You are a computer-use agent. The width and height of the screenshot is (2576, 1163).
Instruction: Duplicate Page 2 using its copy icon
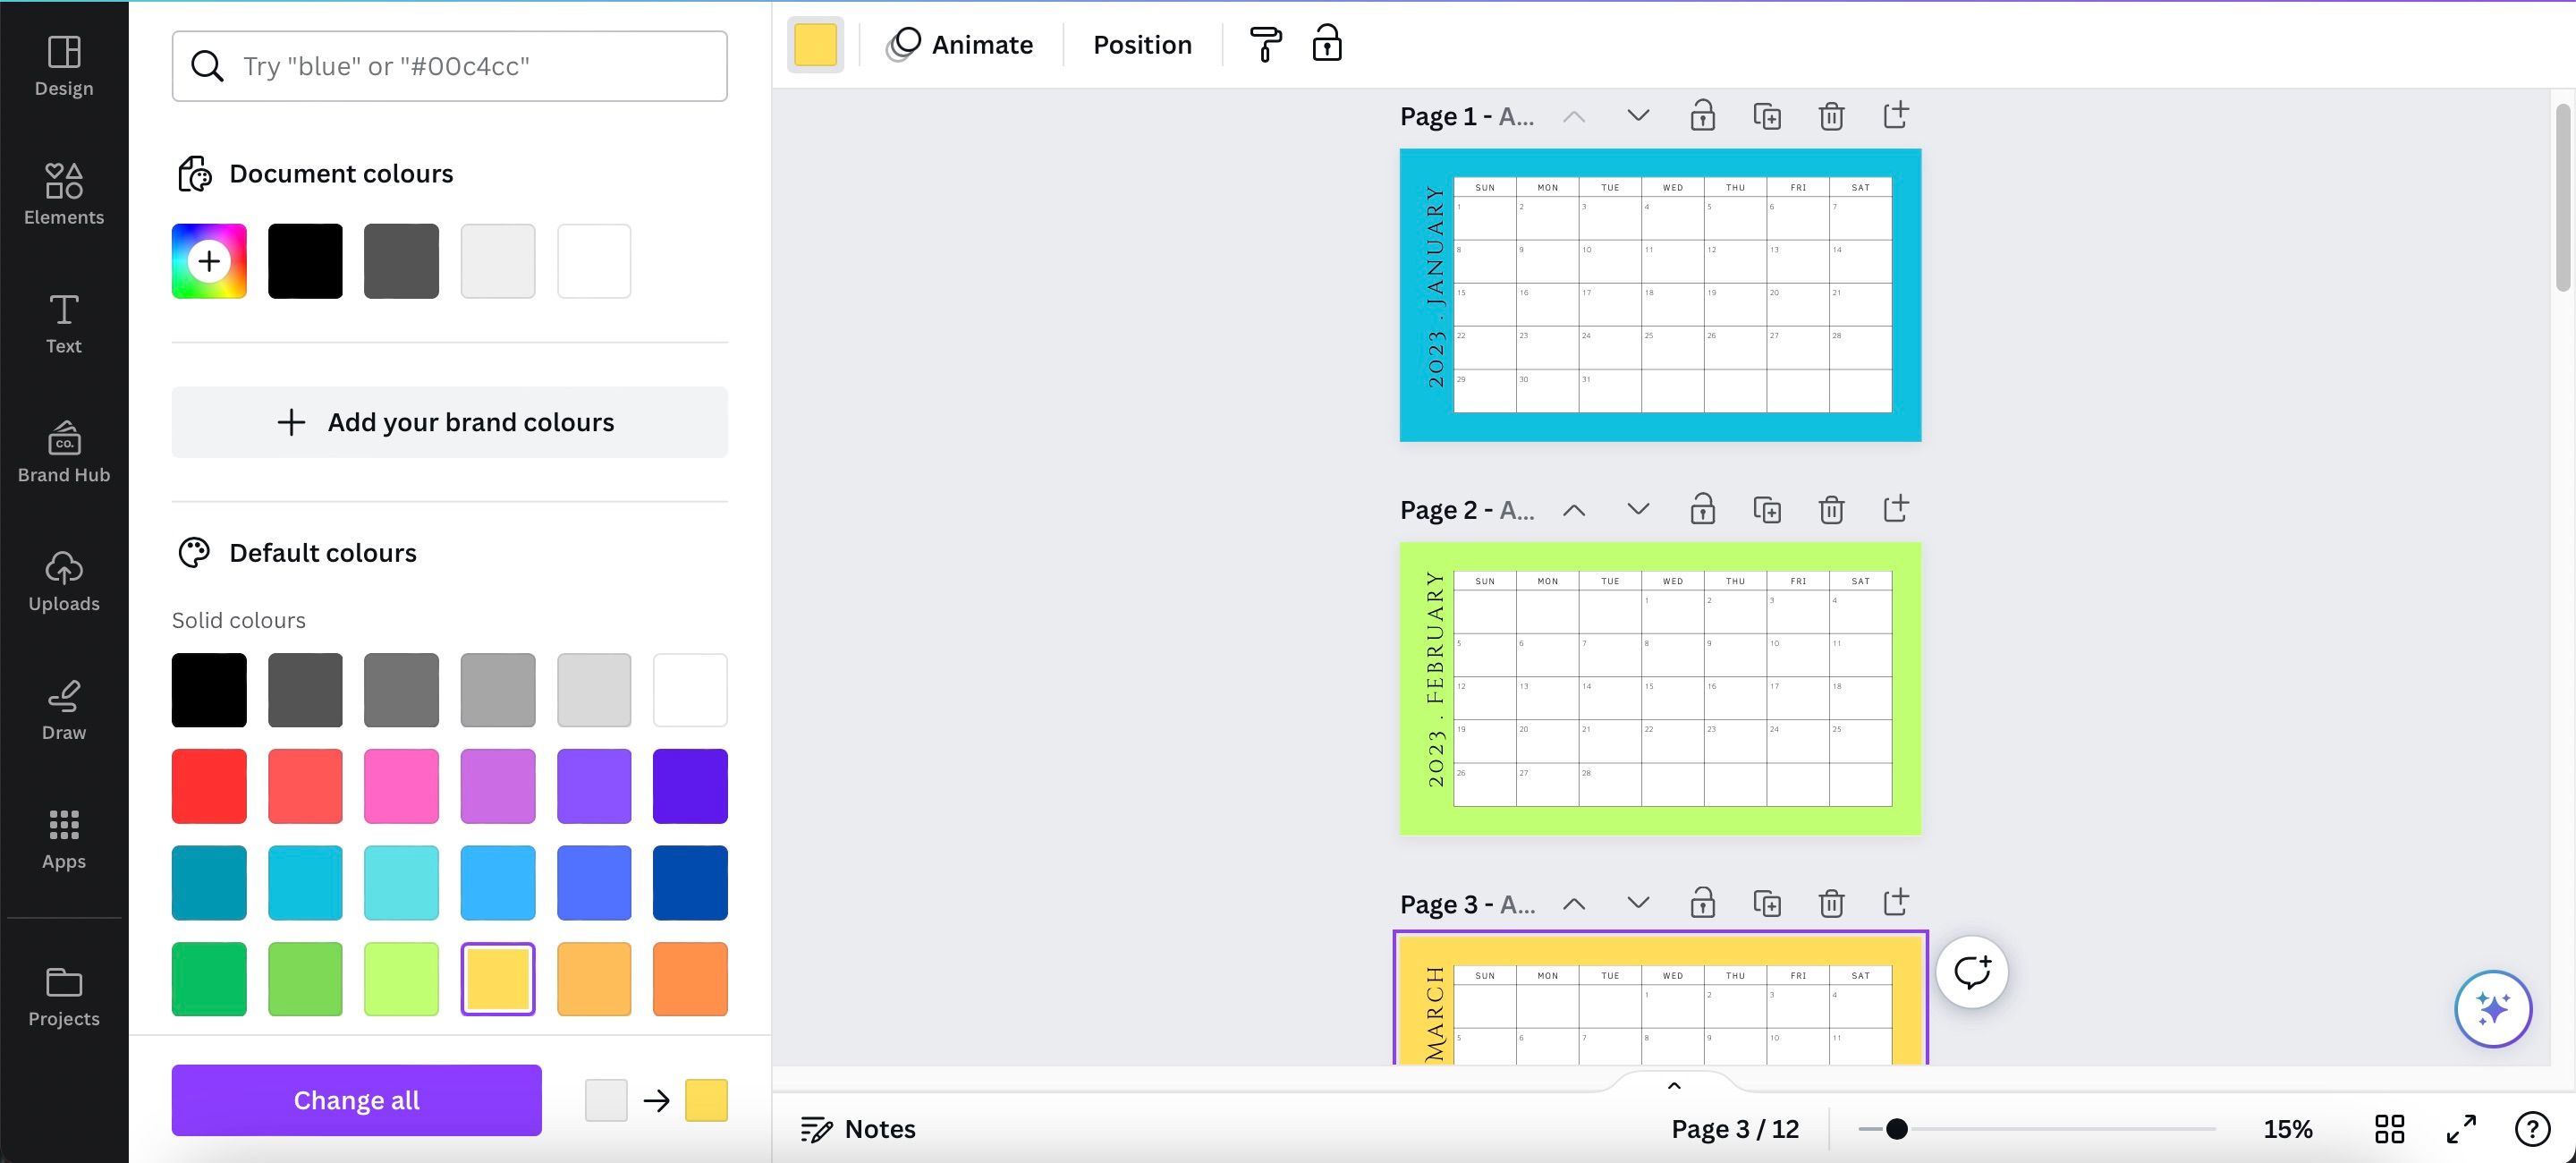click(1767, 510)
